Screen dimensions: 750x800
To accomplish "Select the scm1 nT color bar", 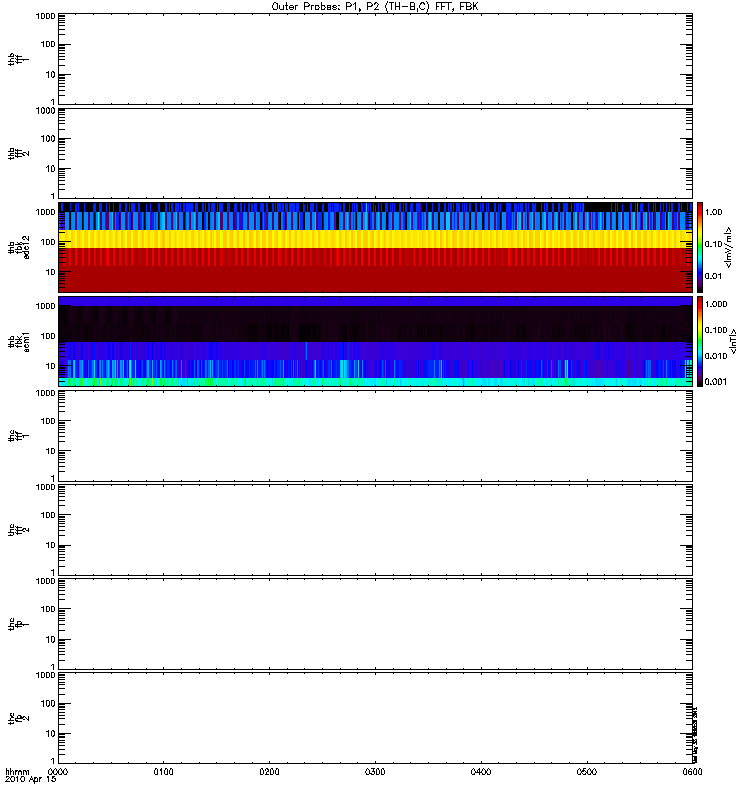I will (x=700, y=341).
